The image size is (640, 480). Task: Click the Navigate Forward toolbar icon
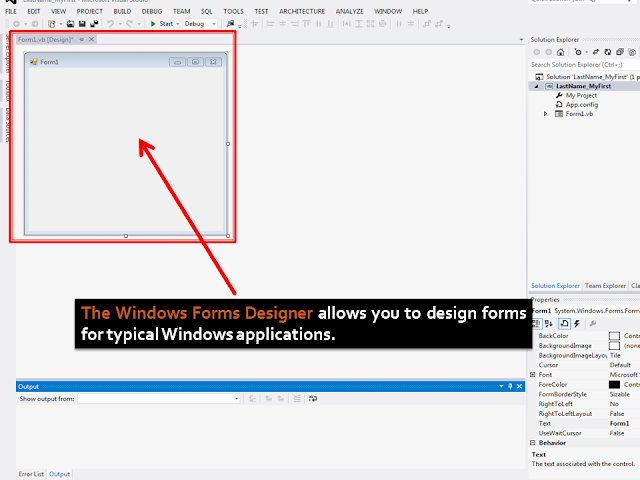[x=35, y=24]
